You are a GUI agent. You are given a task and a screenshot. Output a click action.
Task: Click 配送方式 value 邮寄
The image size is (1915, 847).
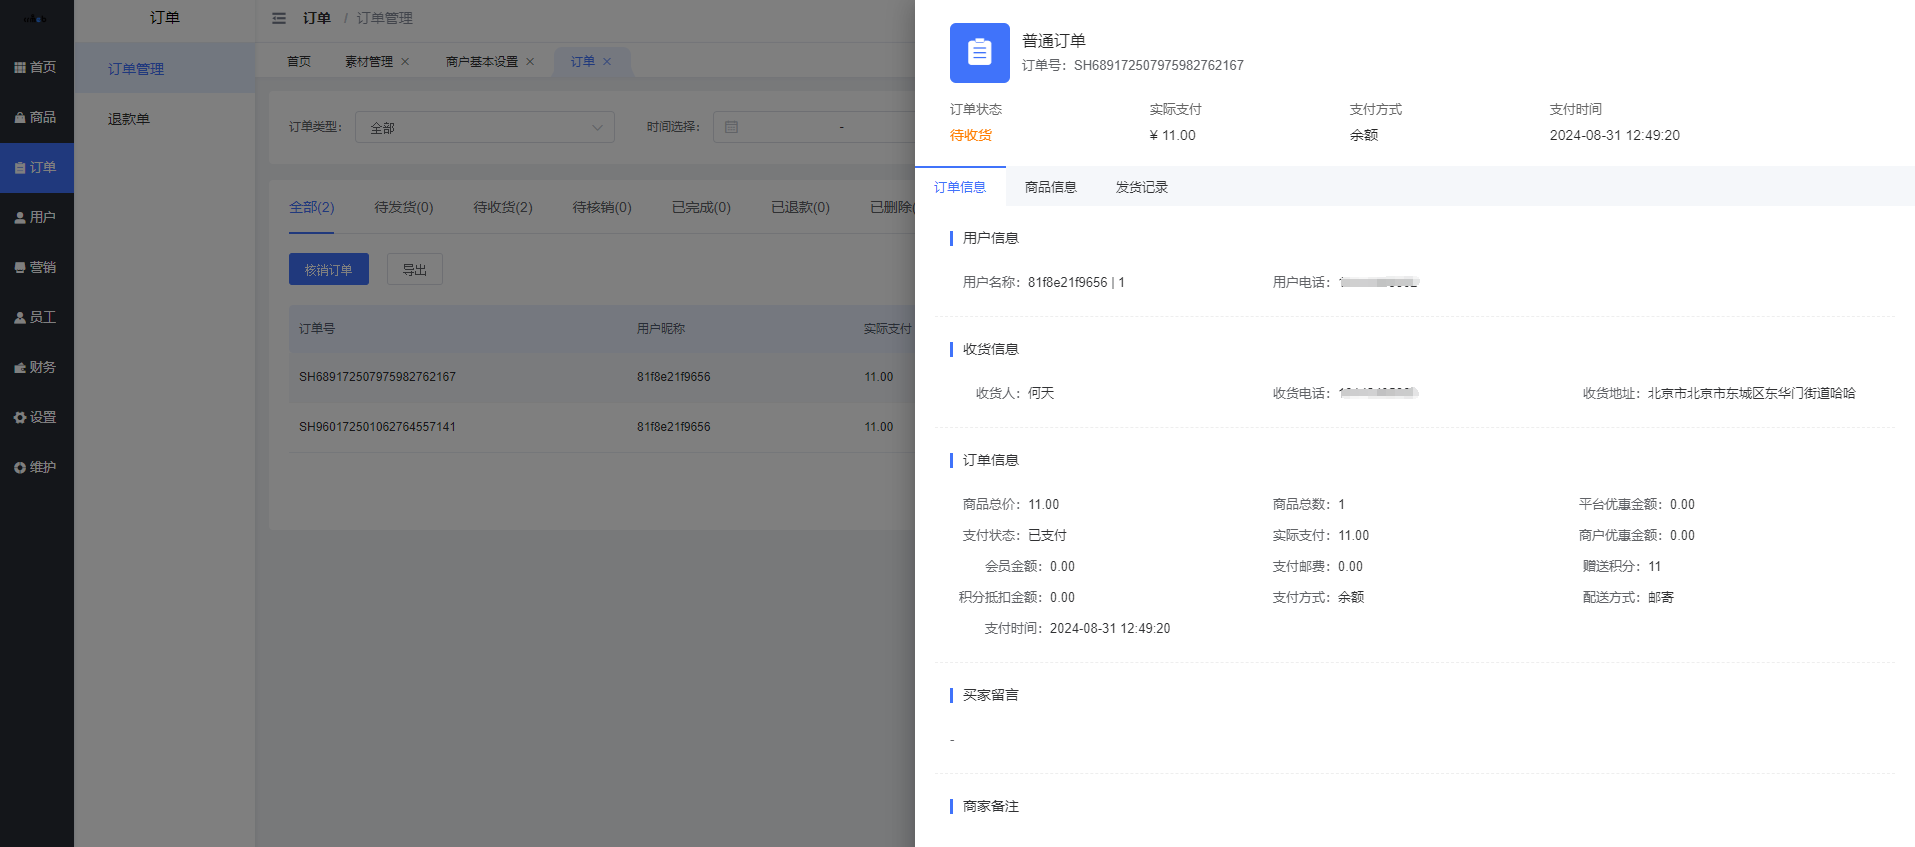(x=1661, y=597)
